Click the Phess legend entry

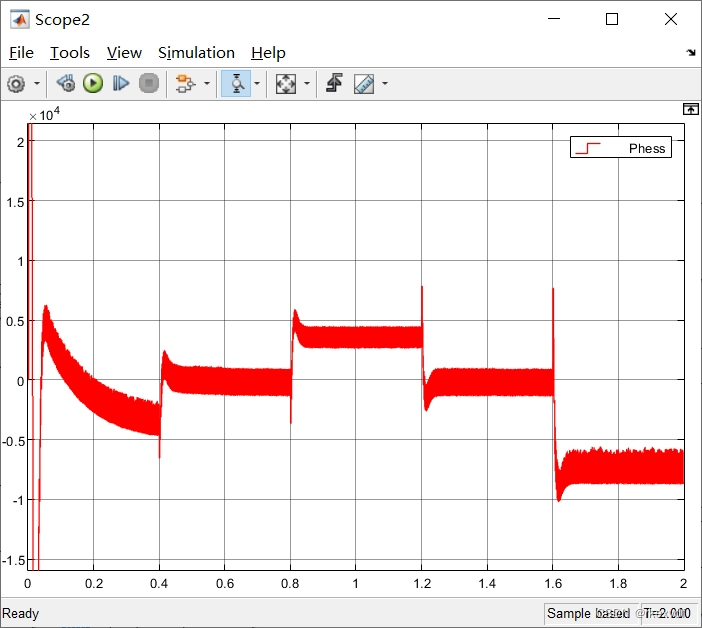tap(621, 148)
